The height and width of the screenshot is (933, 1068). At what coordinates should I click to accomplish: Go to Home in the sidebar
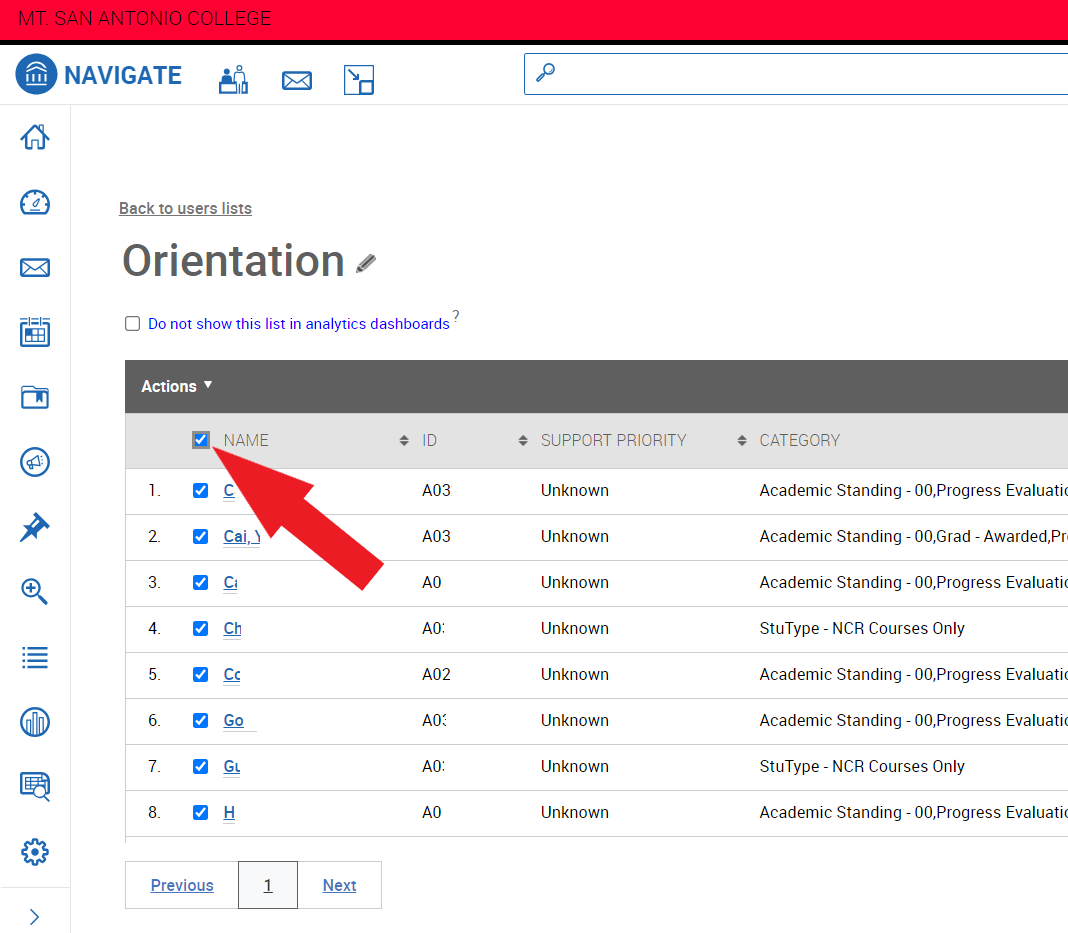pyautogui.click(x=35, y=137)
